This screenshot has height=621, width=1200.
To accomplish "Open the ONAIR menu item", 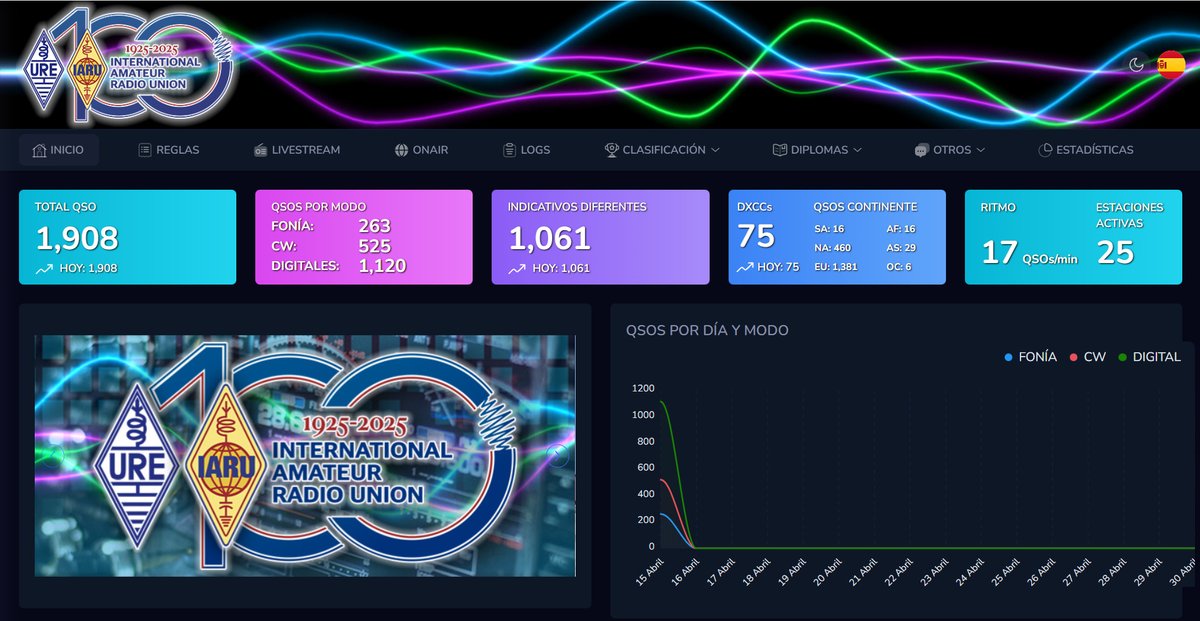I will point(421,150).
